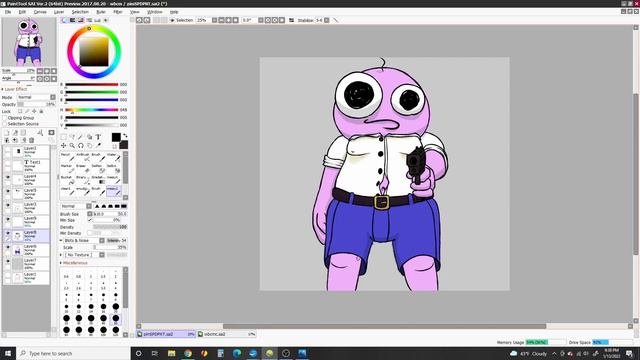Image resolution: width=640 pixels, height=360 pixels.
Task: Pick the Gradation tool
Action: [98, 180]
